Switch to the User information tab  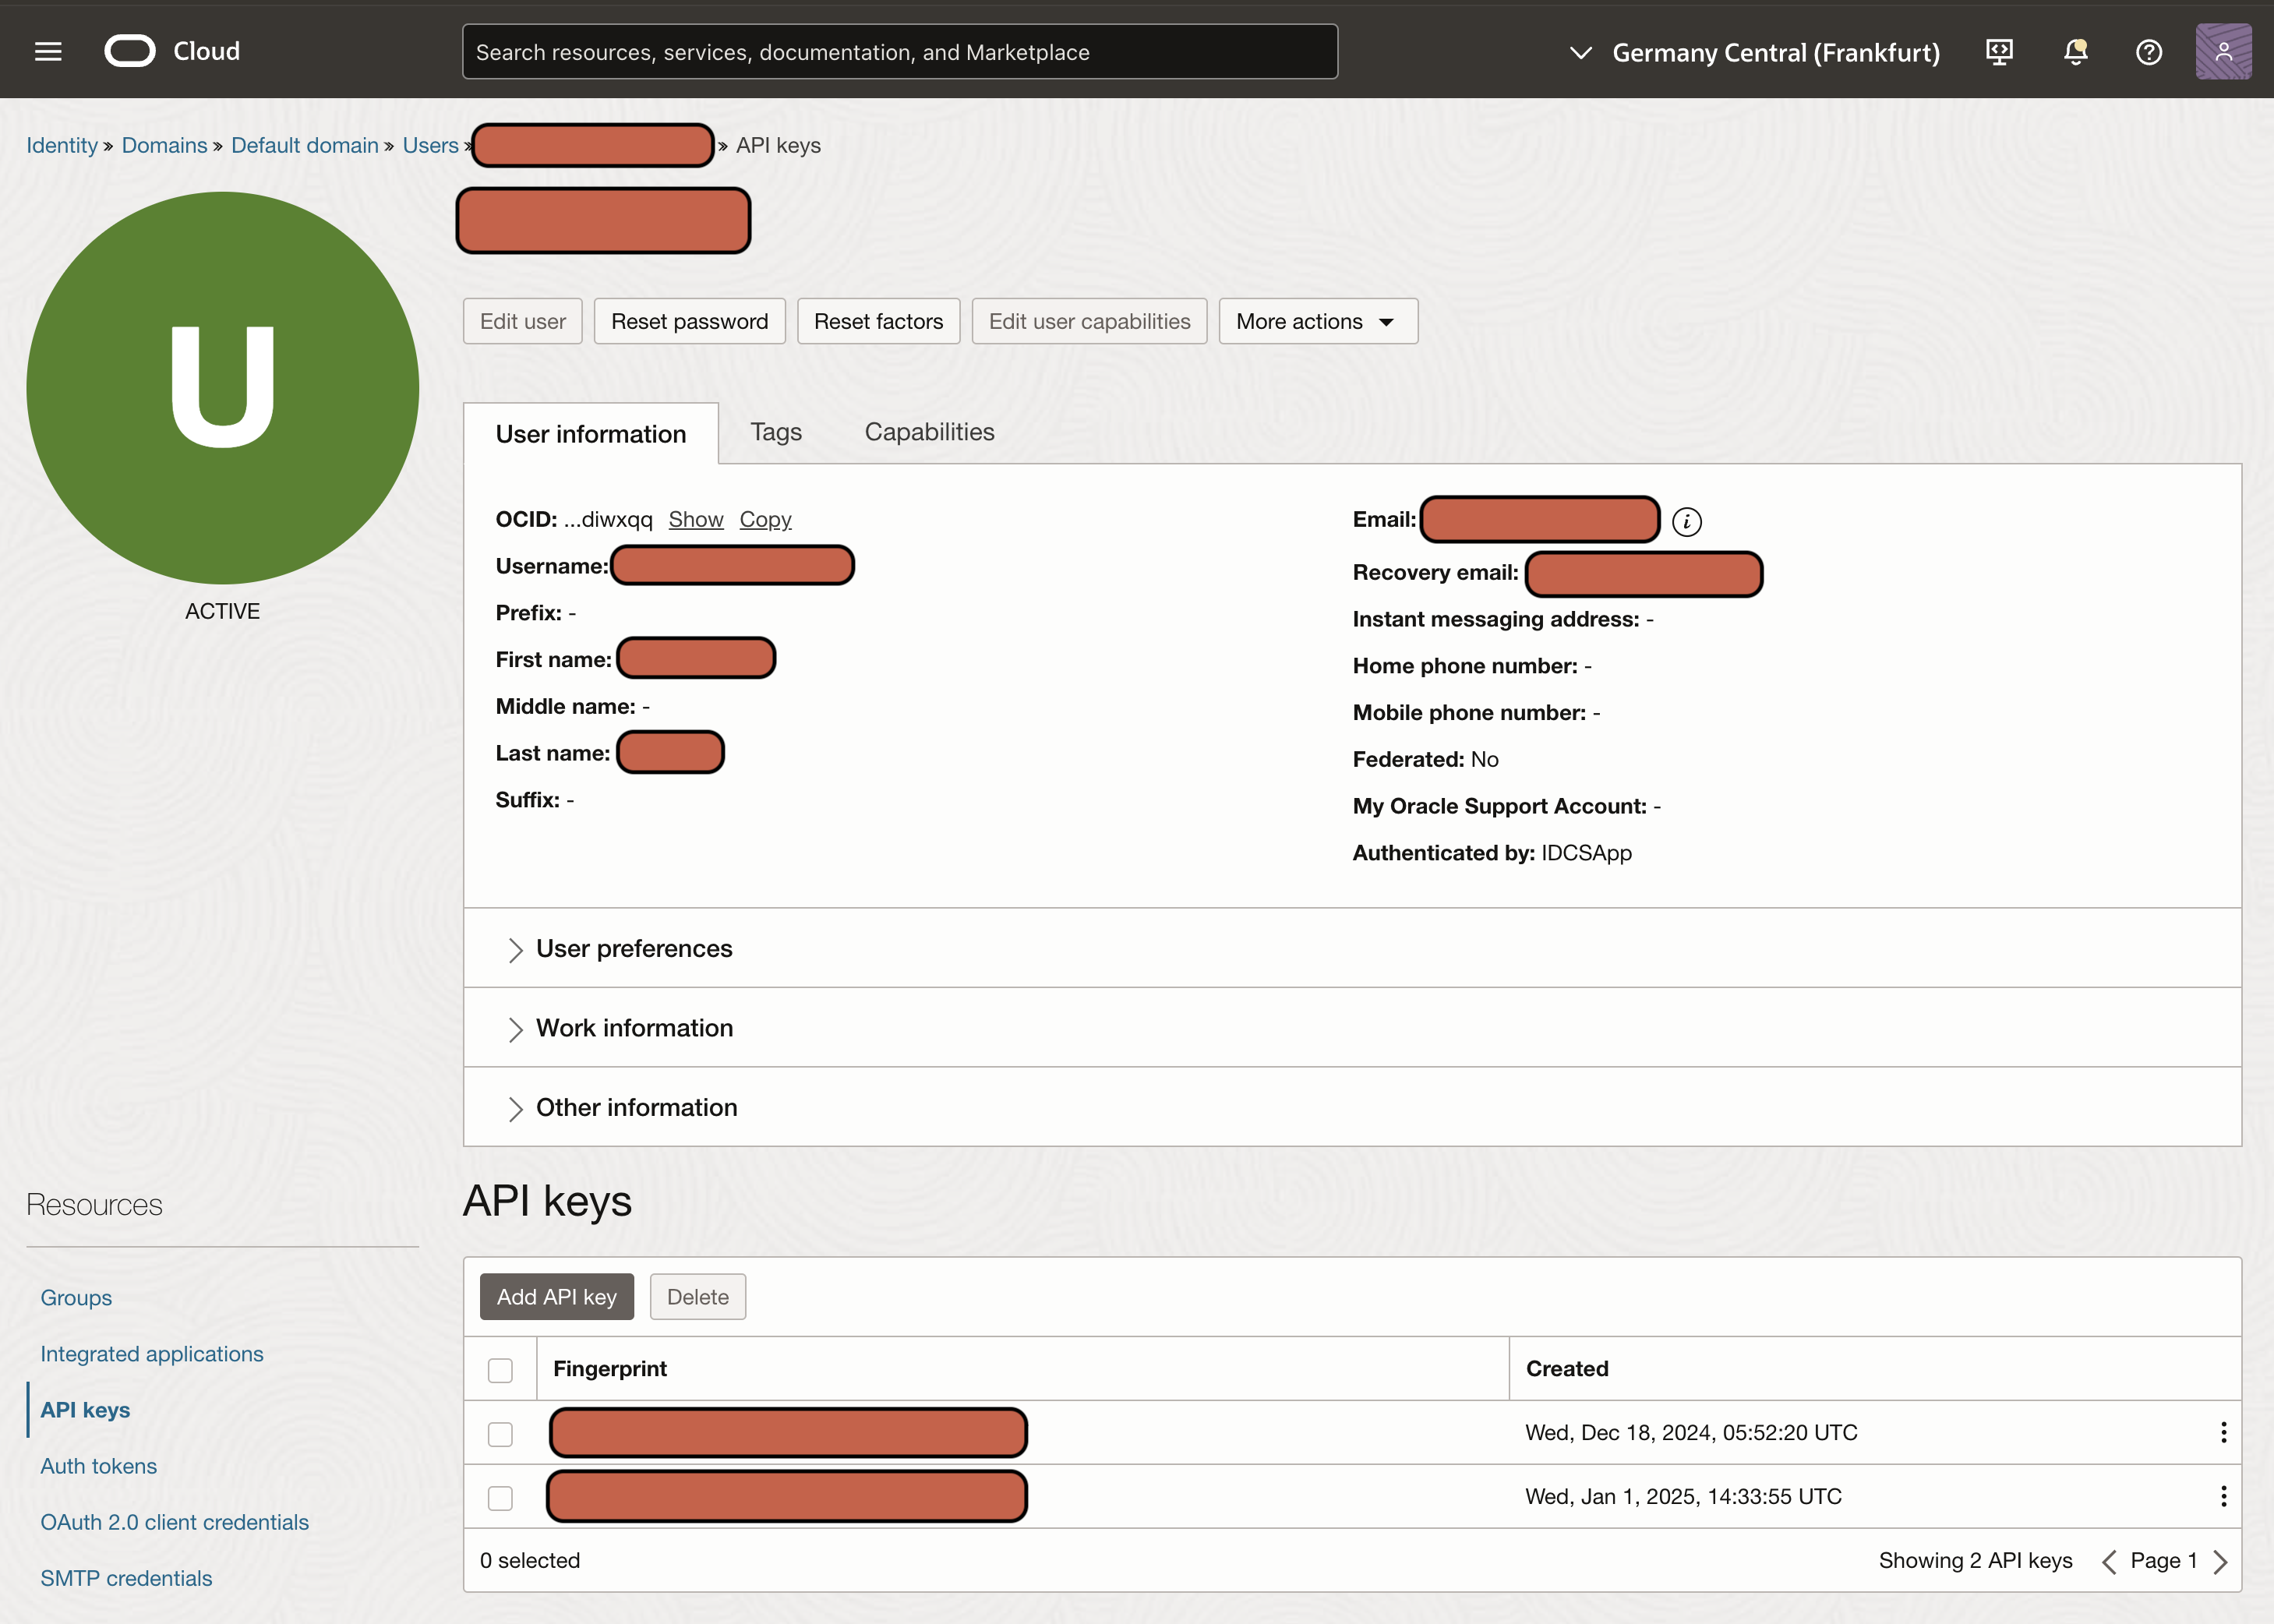click(x=591, y=434)
